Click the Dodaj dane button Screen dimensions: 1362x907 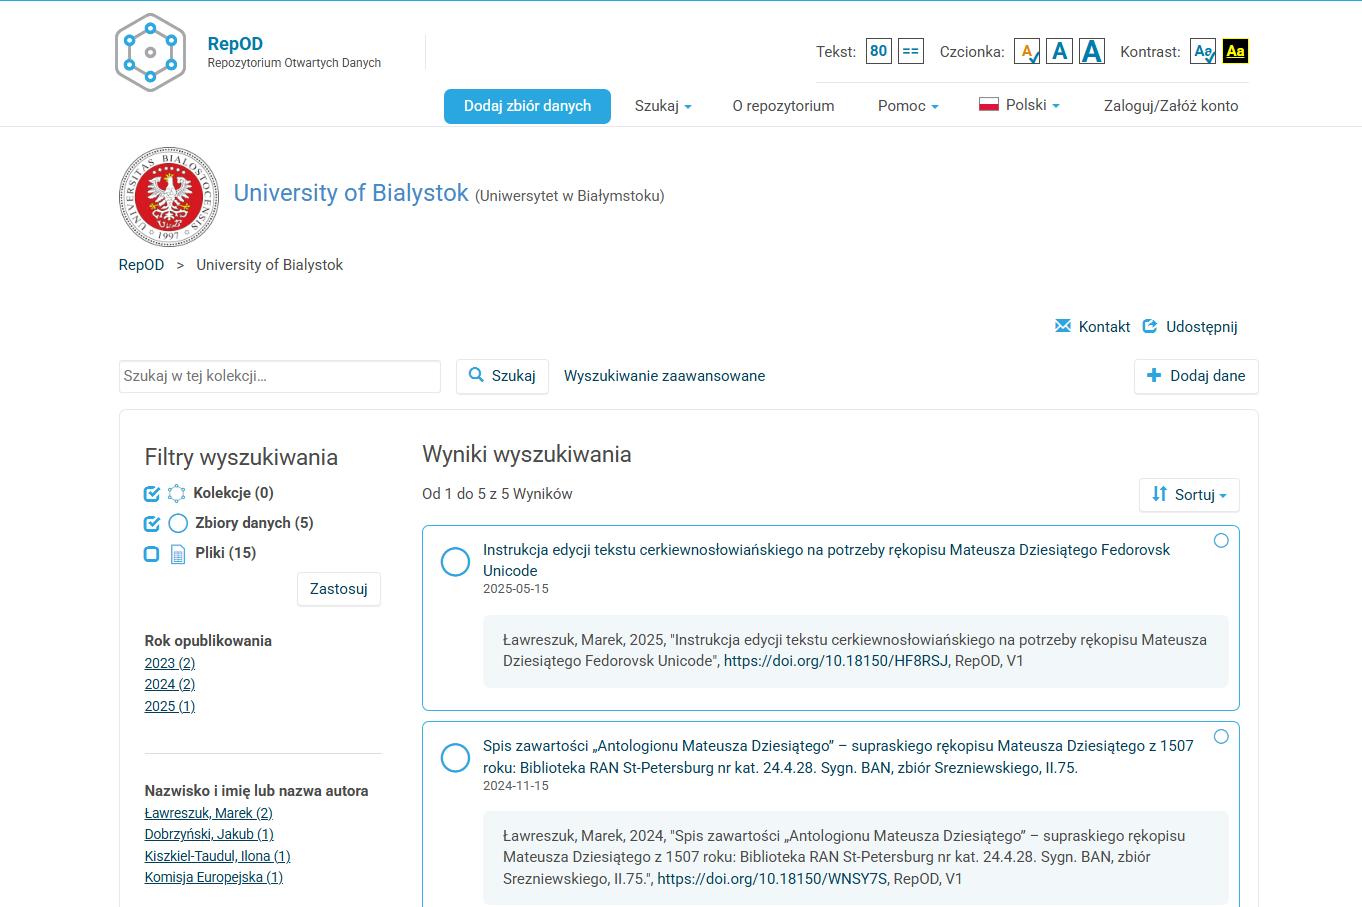1196,376
